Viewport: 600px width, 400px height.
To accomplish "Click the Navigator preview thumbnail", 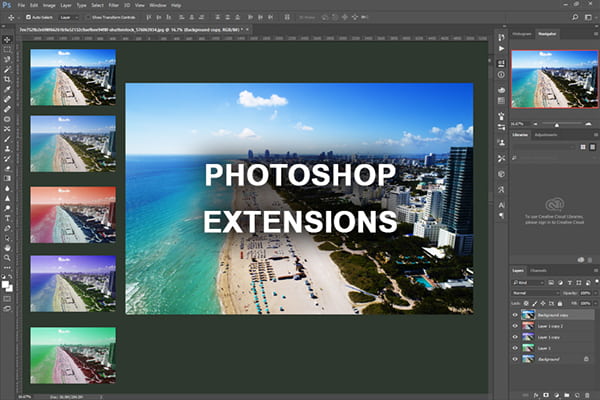I will [x=554, y=79].
